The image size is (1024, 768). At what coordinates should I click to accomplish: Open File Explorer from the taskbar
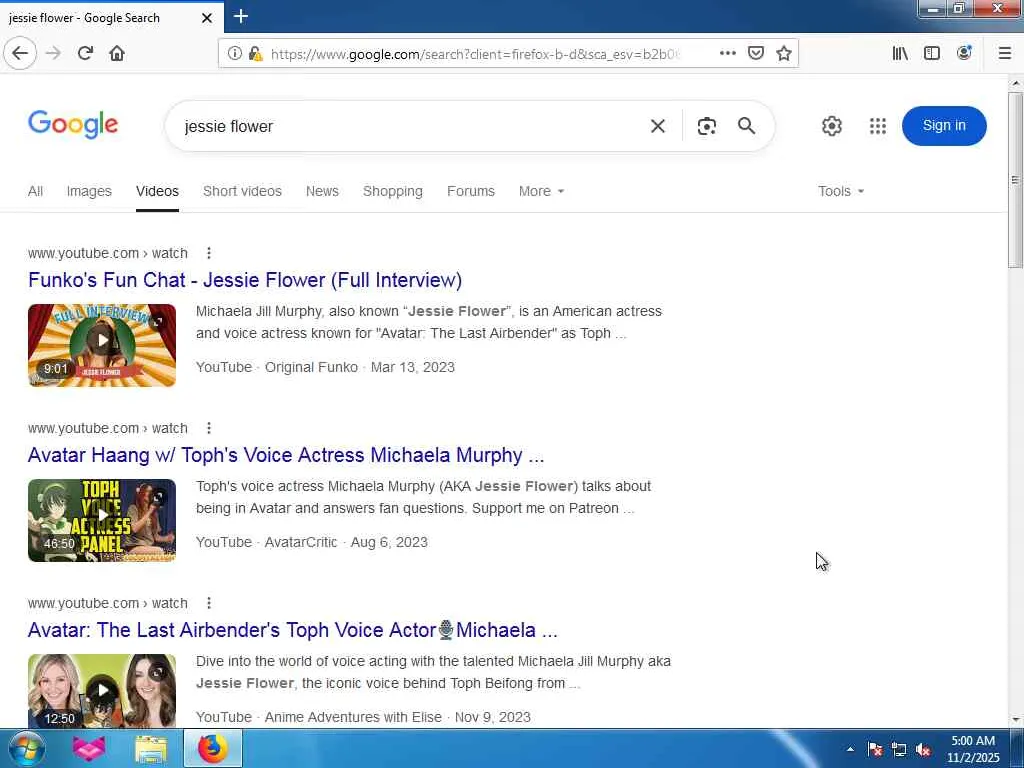tap(151, 749)
